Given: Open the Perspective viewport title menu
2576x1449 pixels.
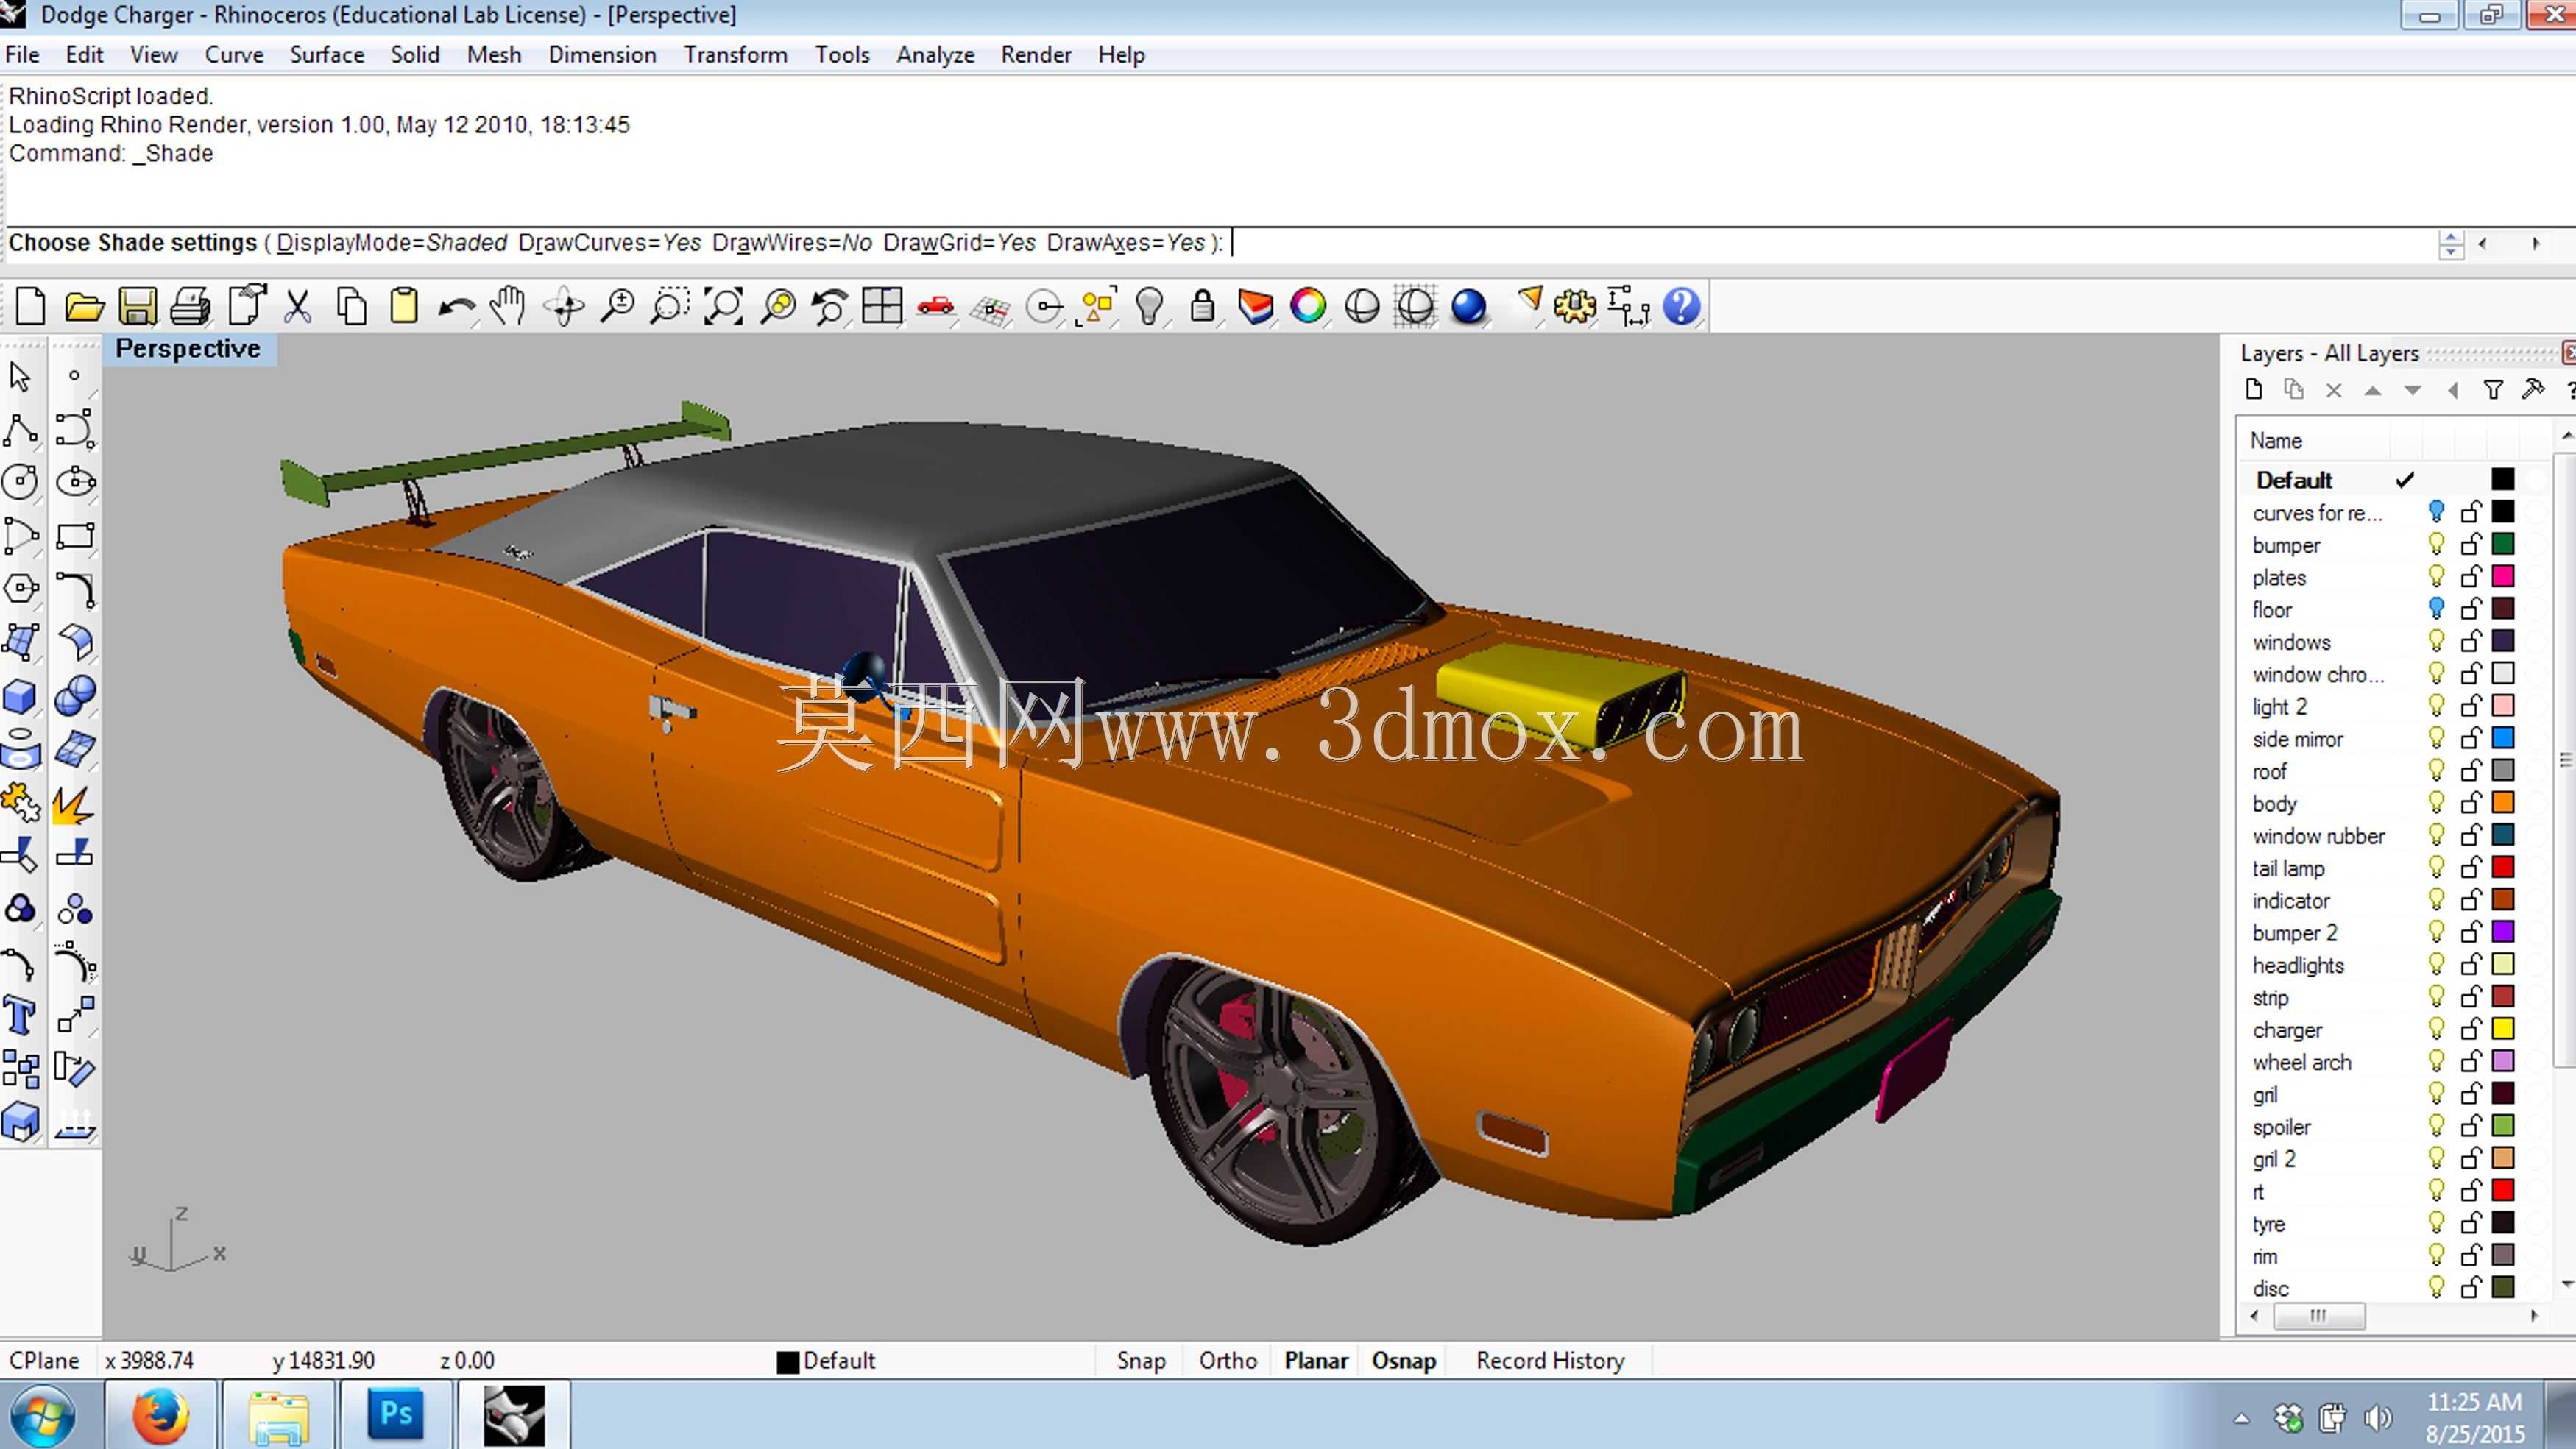Looking at the screenshot, I should point(188,349).
